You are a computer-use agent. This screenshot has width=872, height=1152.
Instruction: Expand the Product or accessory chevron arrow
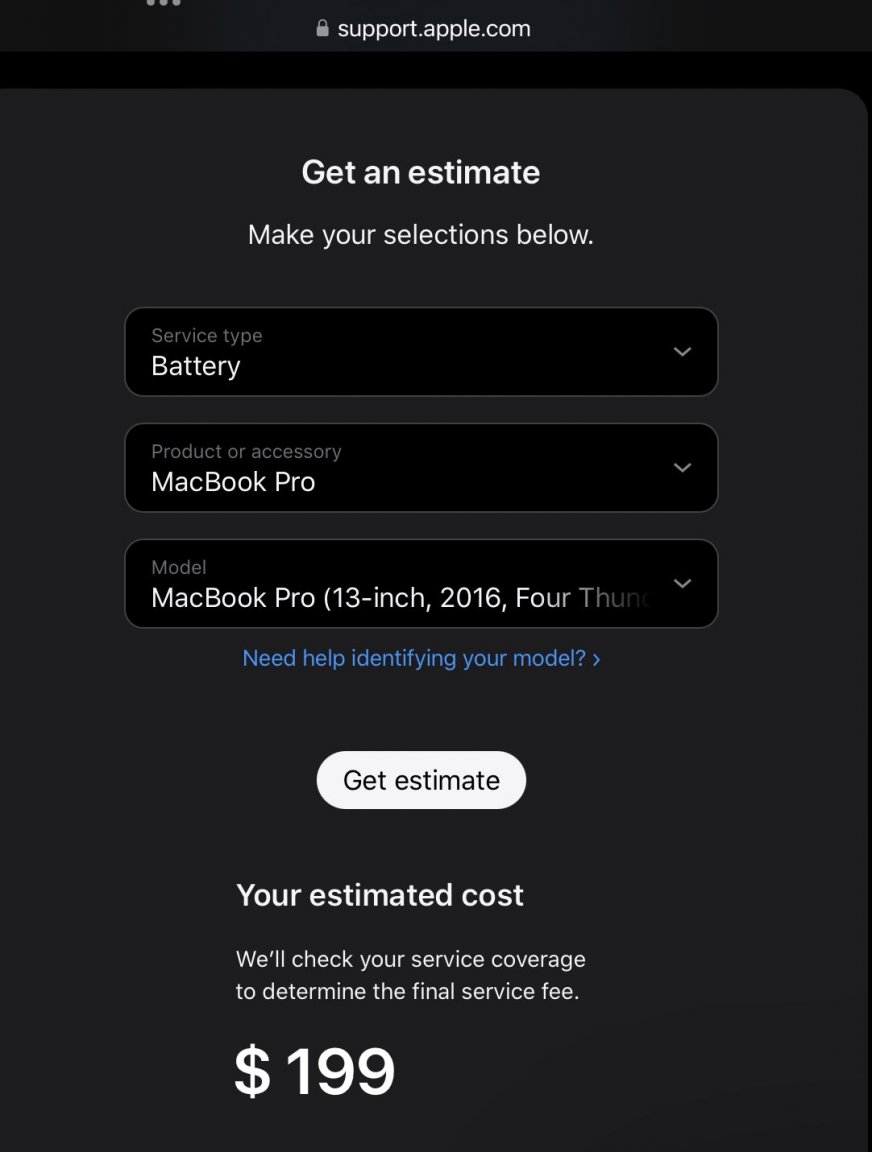coord(682,468)
